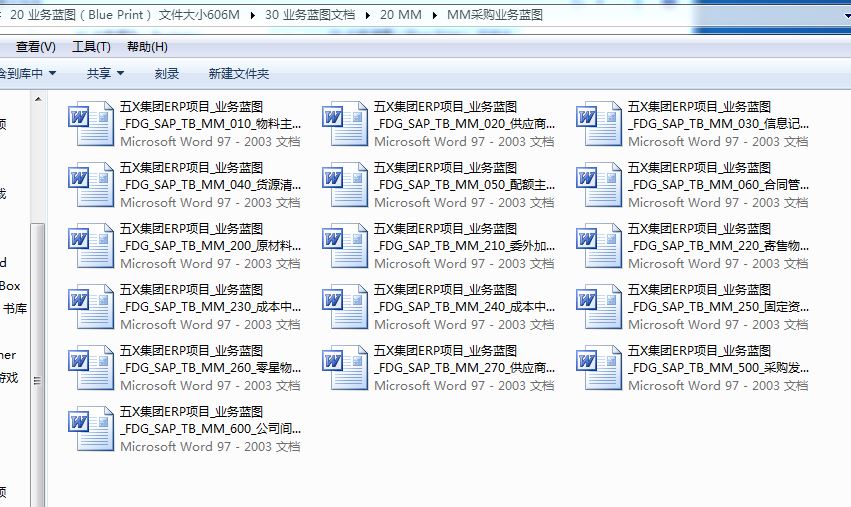The image size is (851, 507).
Task: Open address bar history dropdown arrow
Action: click(x=847, y=16)
